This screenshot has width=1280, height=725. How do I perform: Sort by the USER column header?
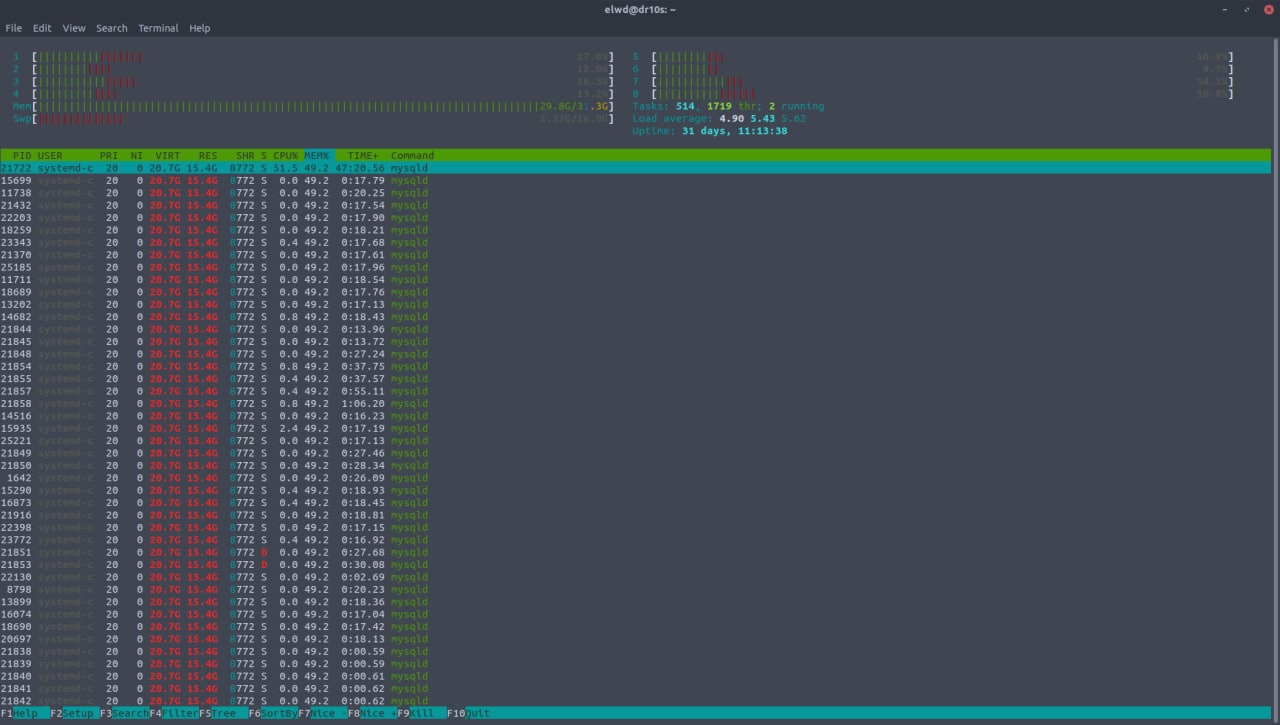(50, 155)
